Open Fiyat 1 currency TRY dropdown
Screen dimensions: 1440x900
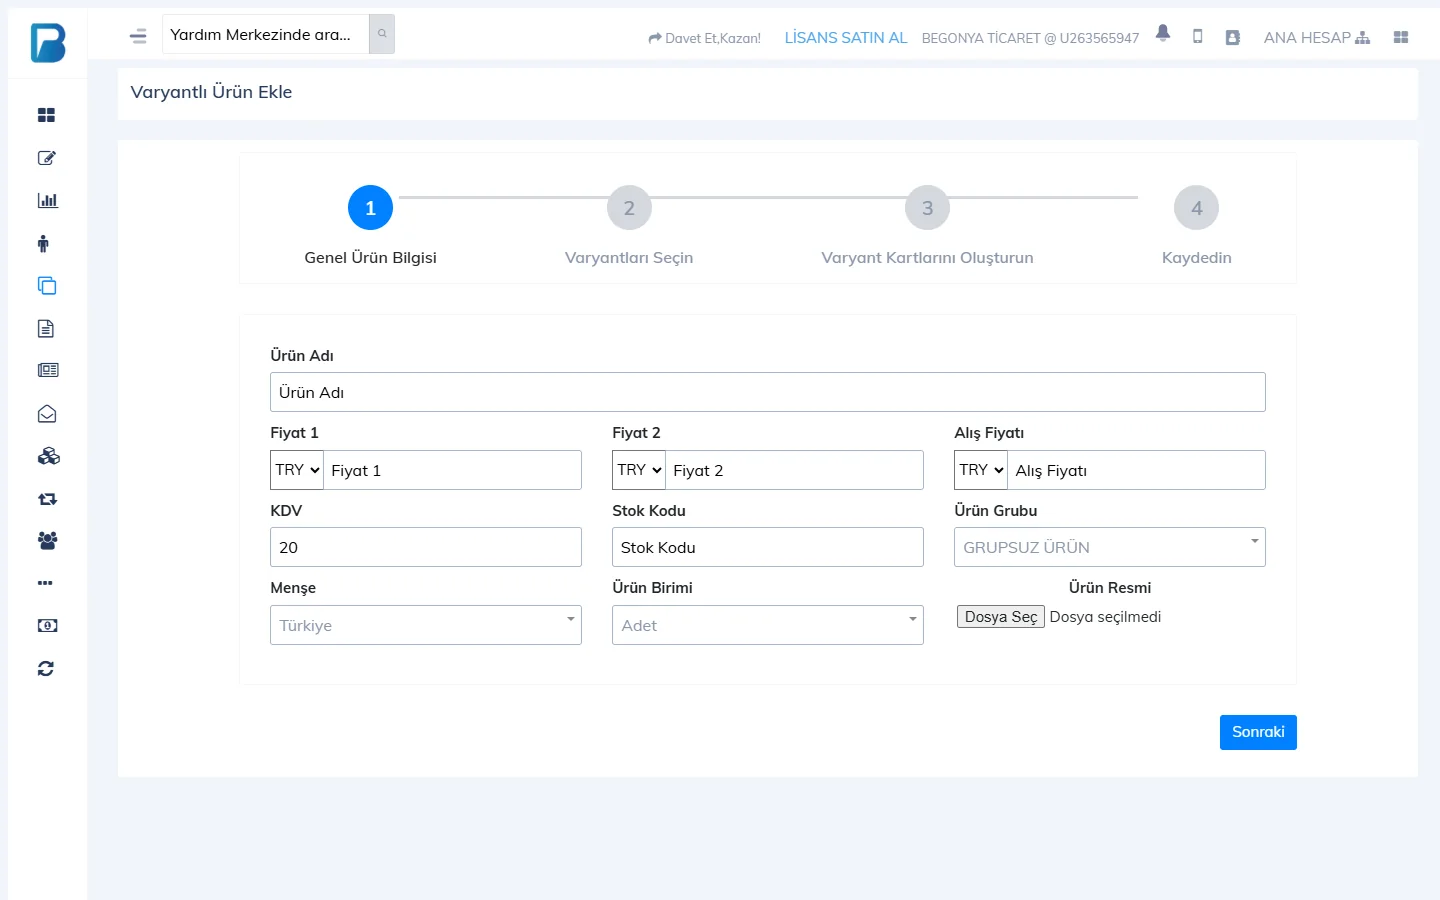click(x=297, y=470)
